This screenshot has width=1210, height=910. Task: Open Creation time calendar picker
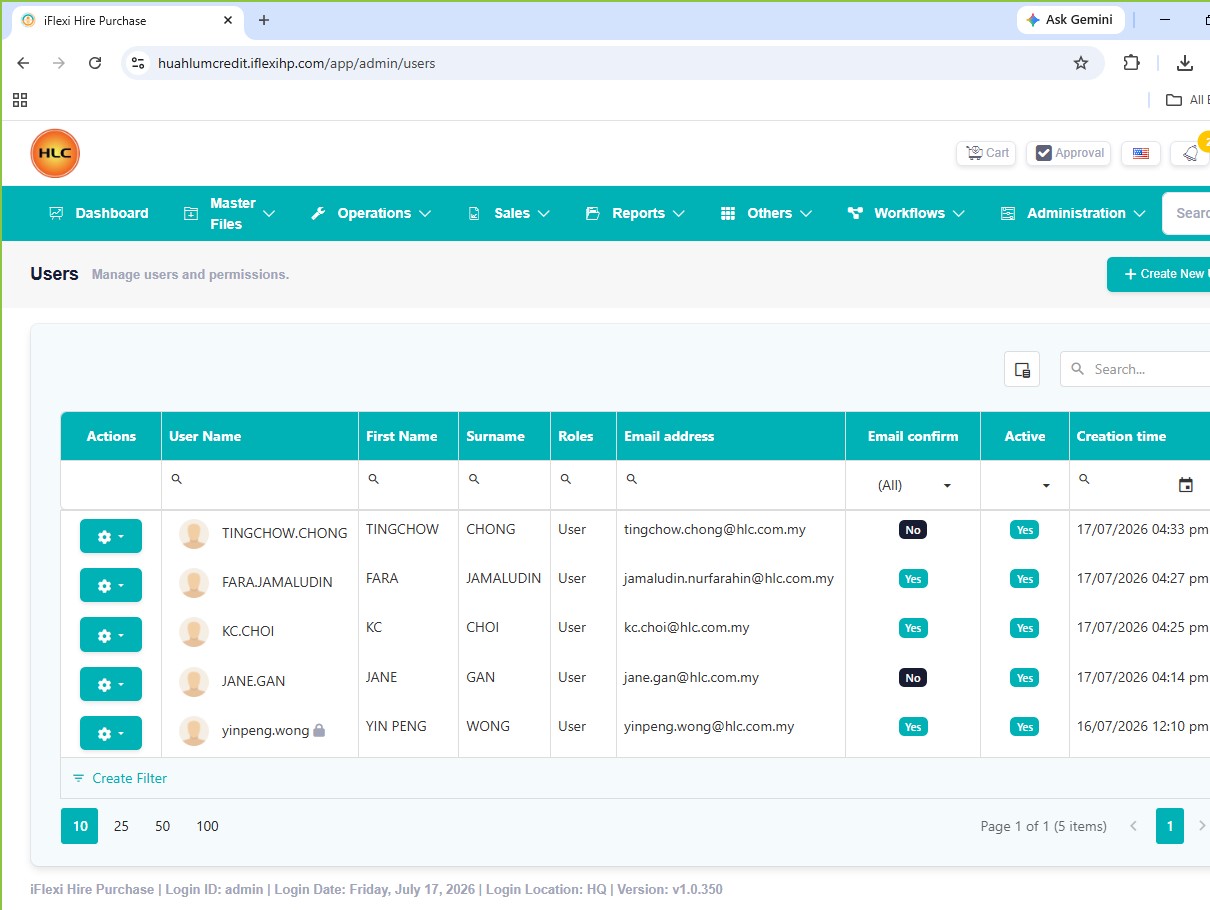1186,485
